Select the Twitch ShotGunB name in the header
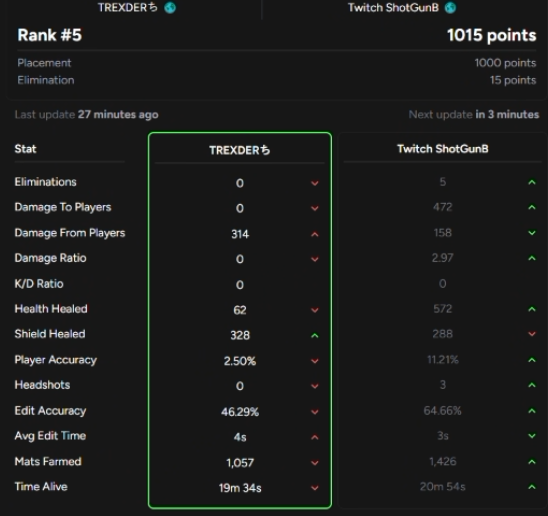The height and width of the screenshot is (516, 548). tap(393, 8)
